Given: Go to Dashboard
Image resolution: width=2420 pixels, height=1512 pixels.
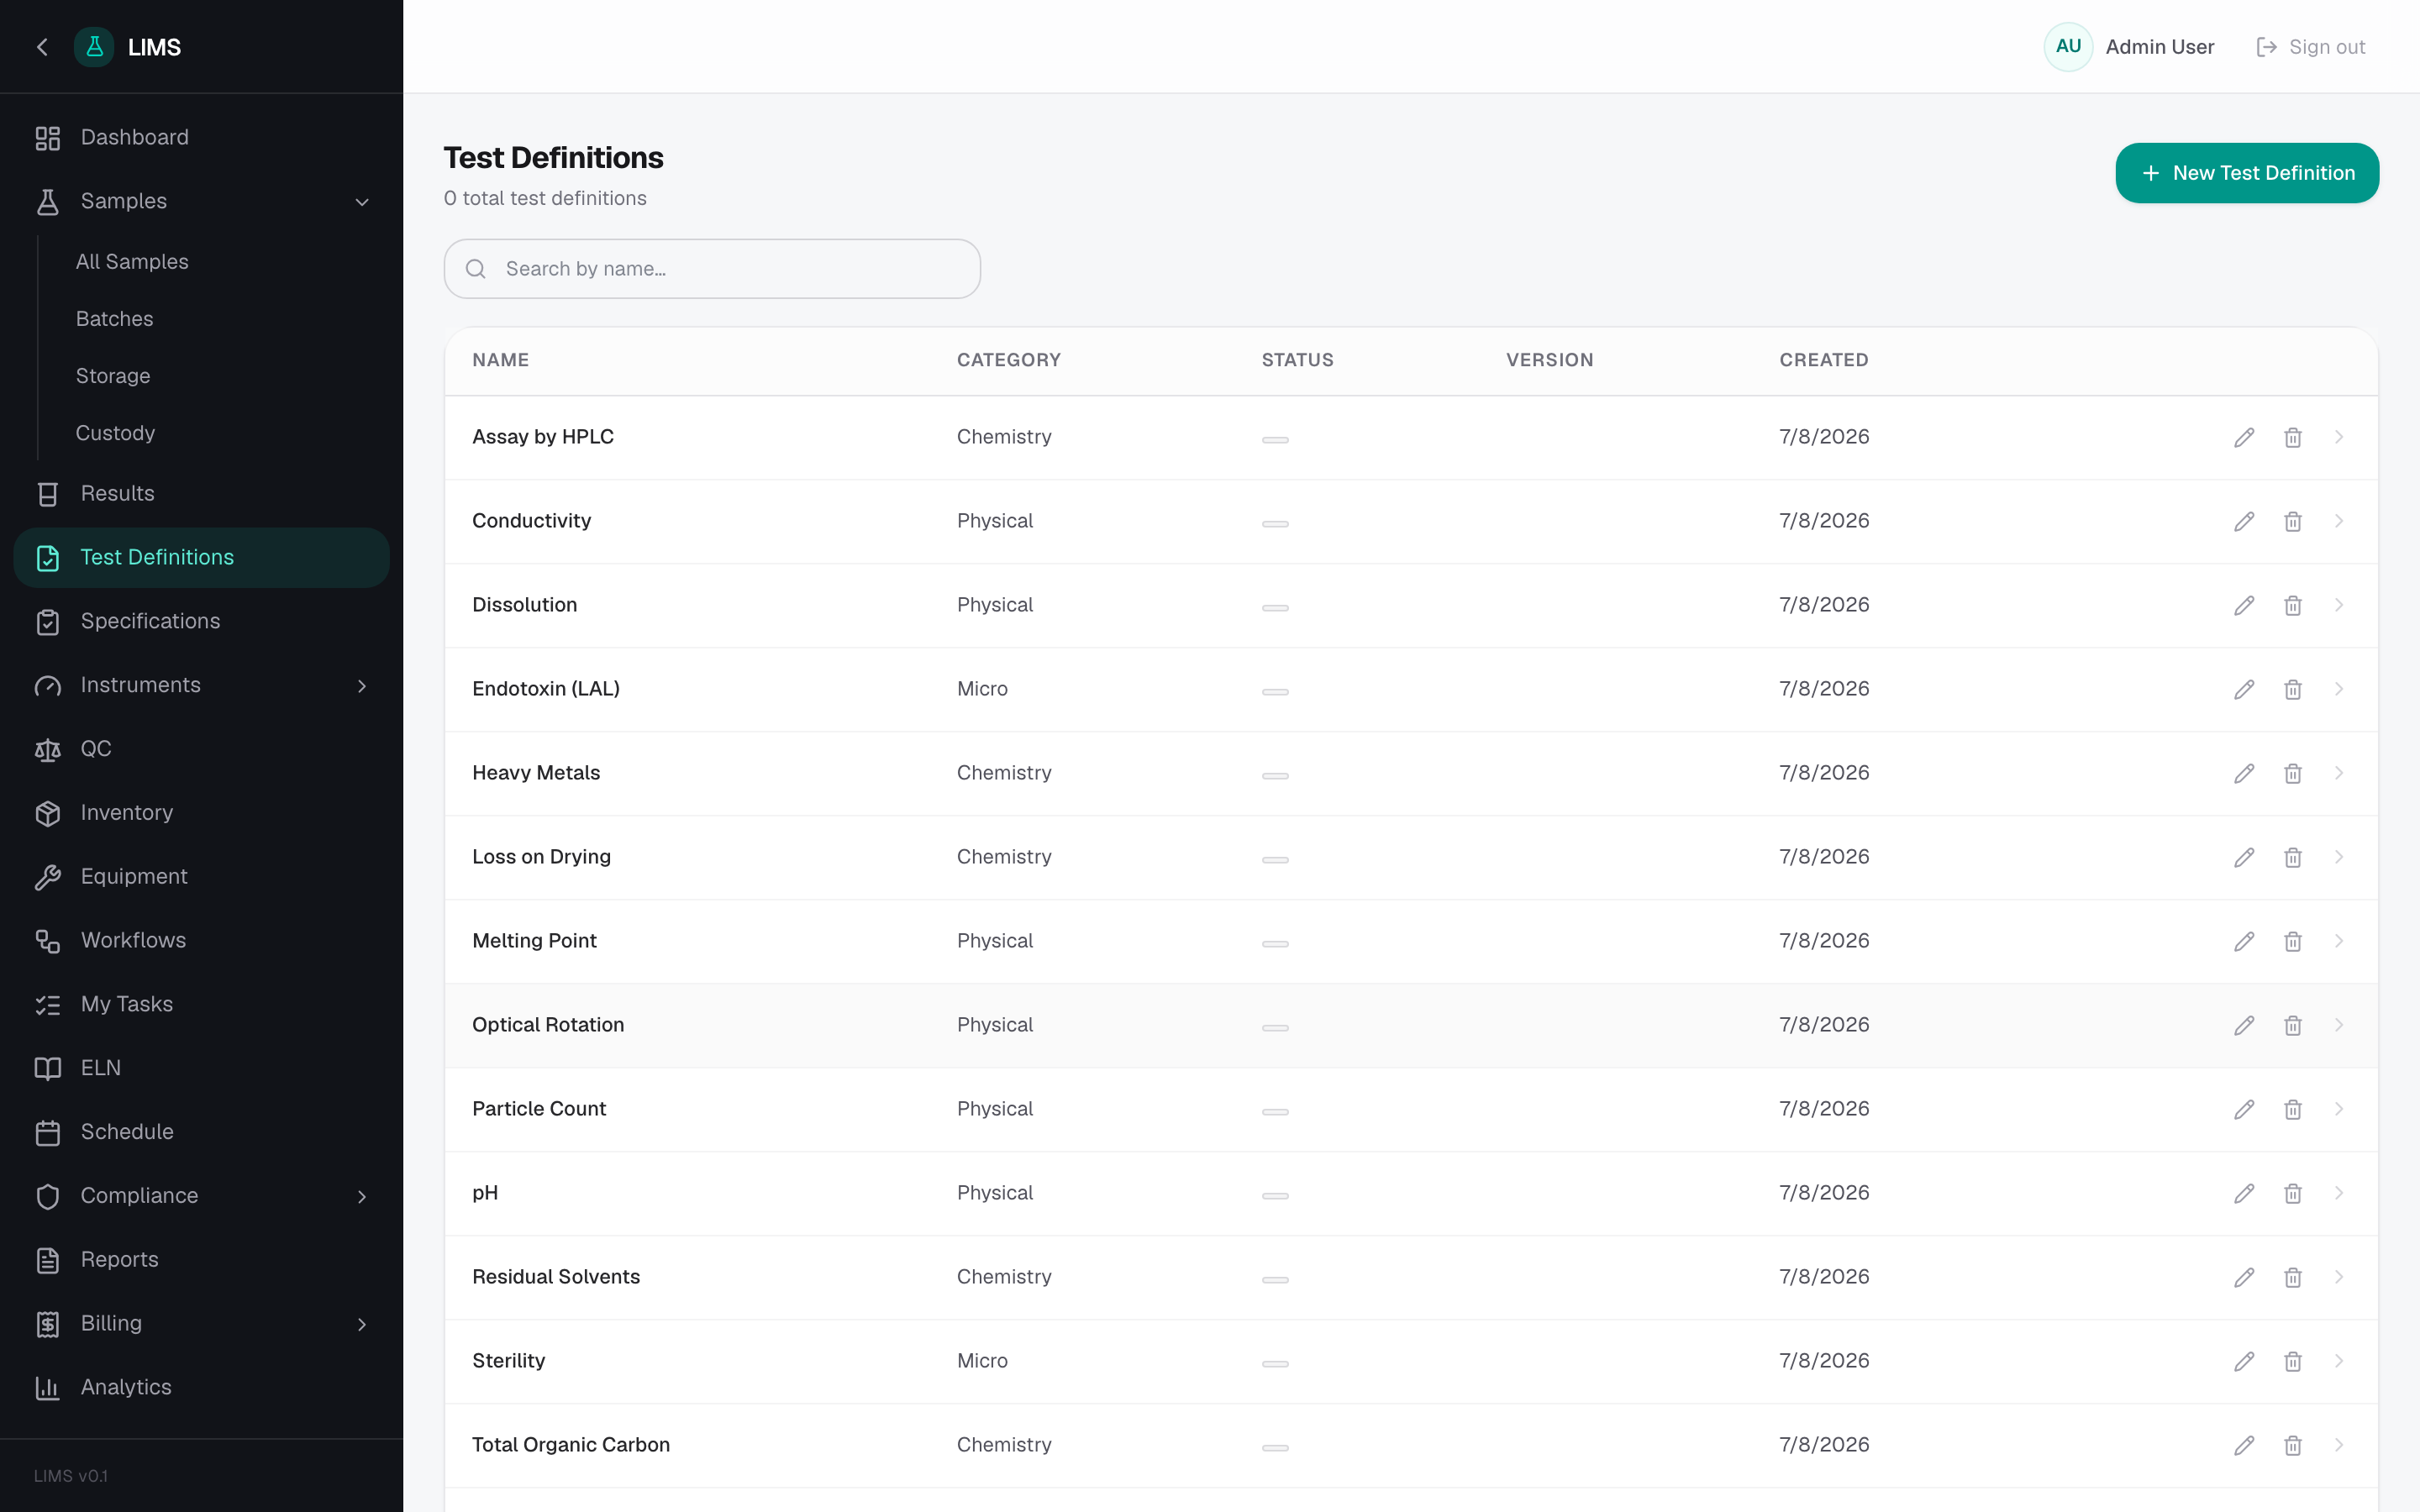Looking at the screenshot, I should pos(201,138).
